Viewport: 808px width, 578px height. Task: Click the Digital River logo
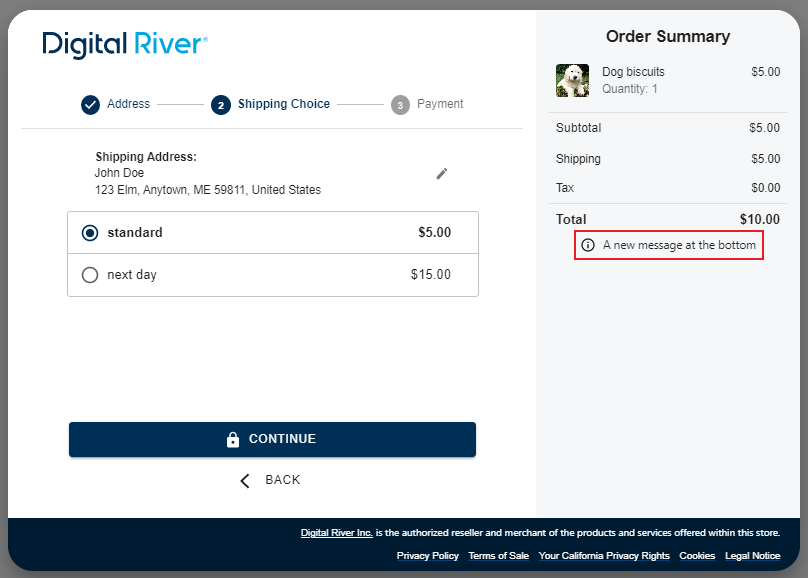pyautogui.click(x=125, y=45)
